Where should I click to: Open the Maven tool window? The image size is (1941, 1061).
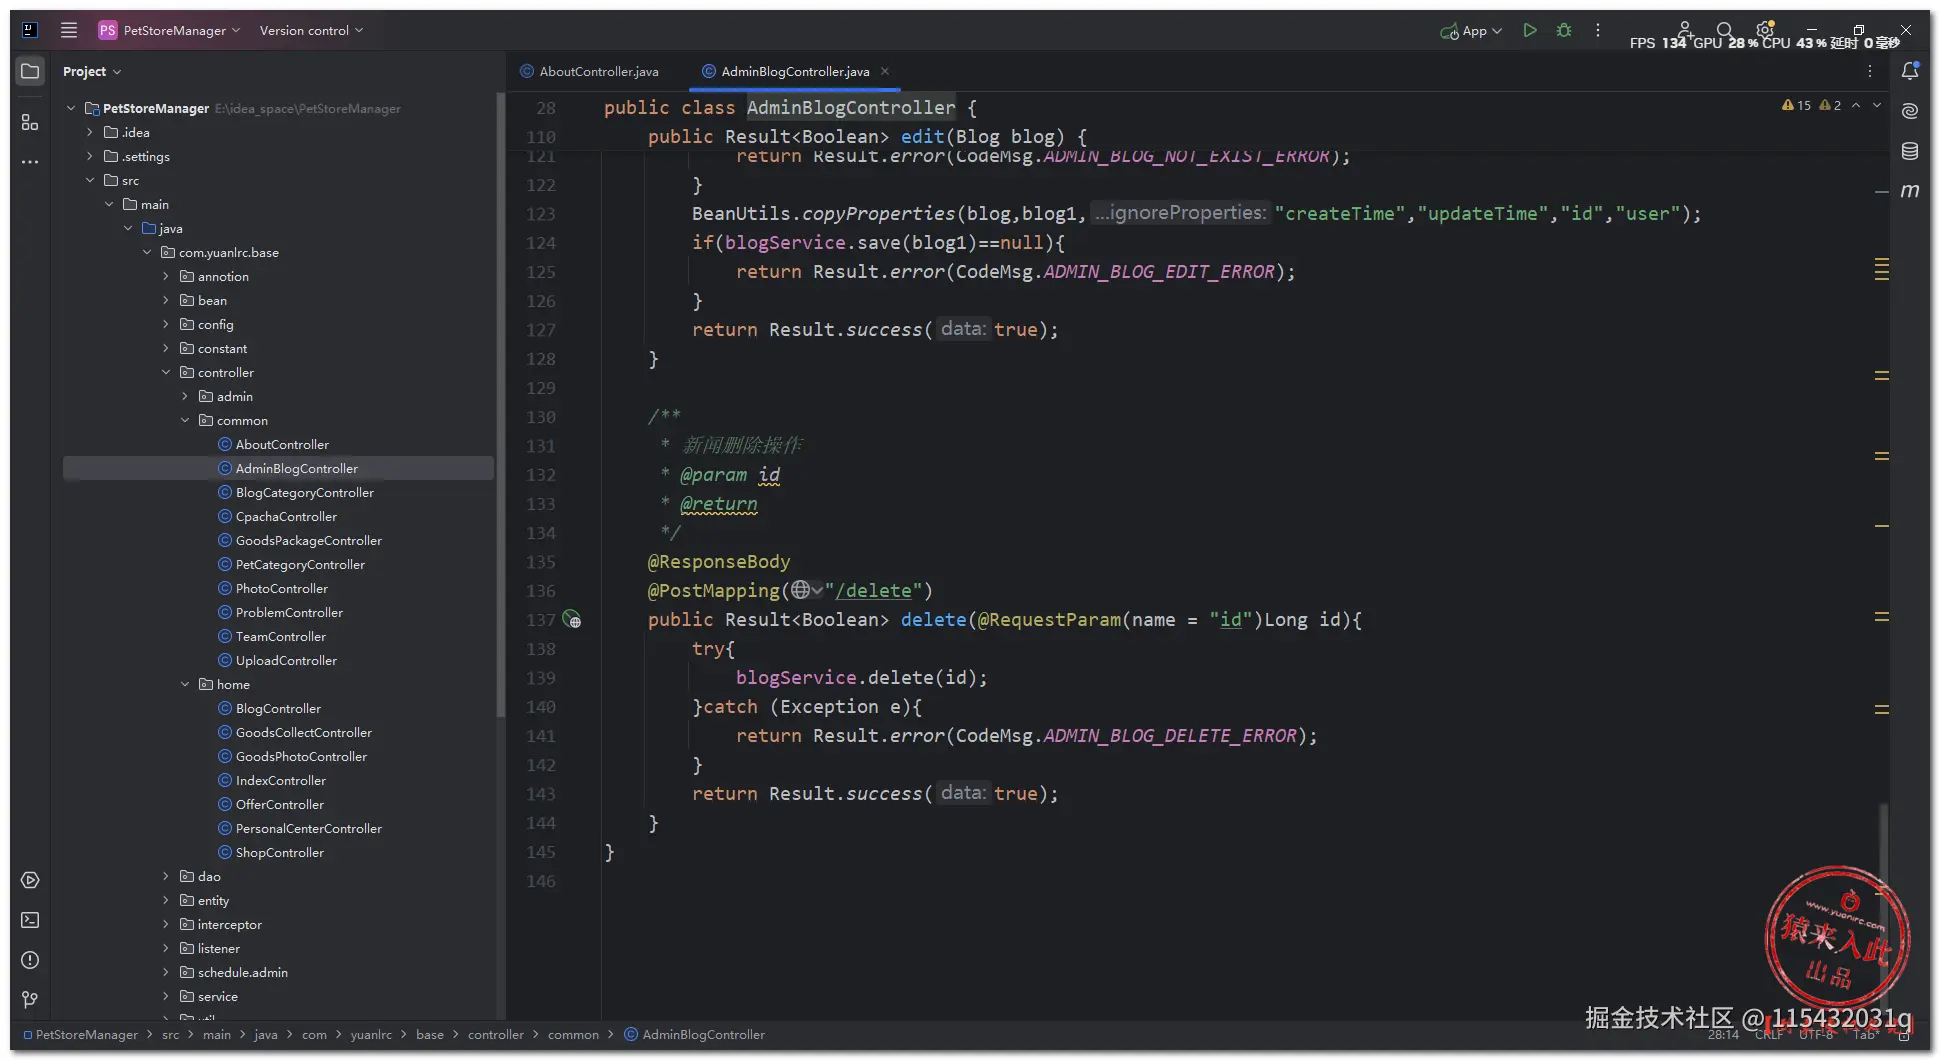coord(1910,190)
